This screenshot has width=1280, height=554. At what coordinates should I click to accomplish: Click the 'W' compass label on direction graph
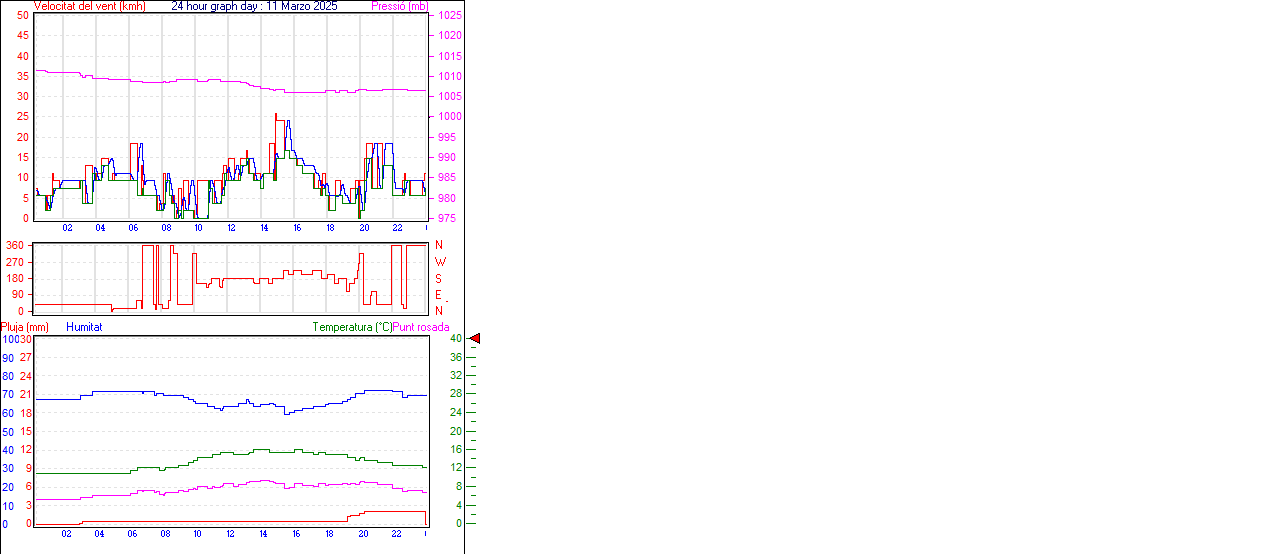(439, 262)
